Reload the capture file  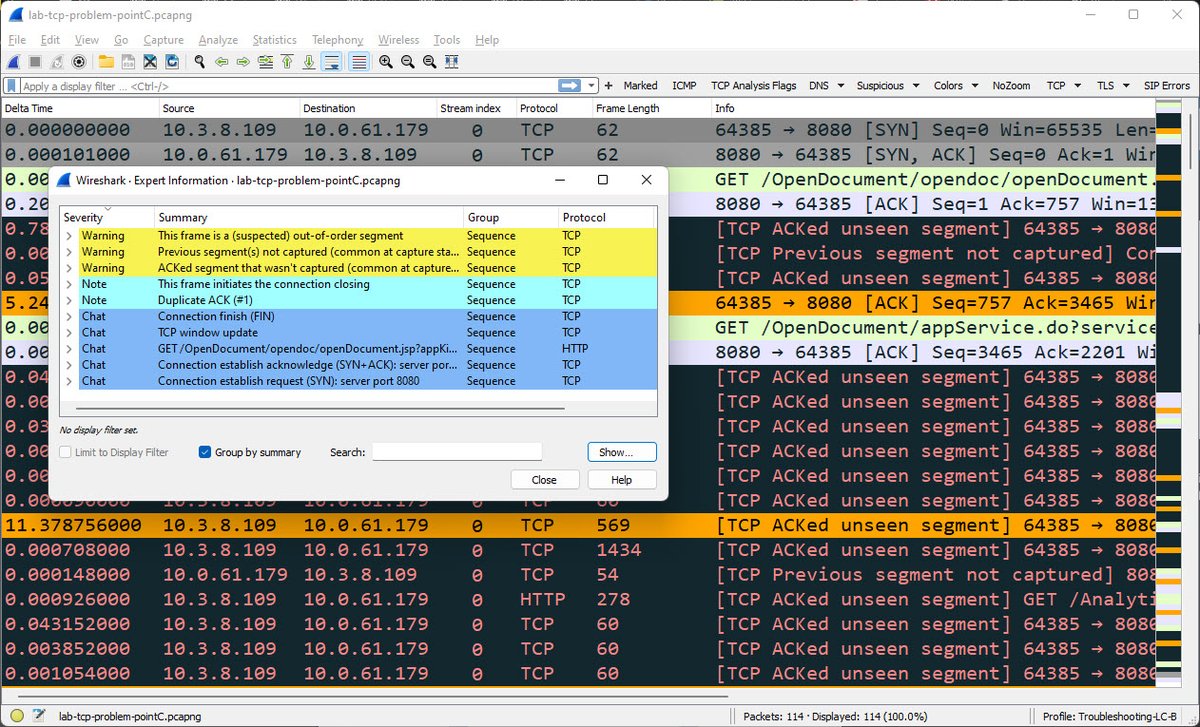172,62
